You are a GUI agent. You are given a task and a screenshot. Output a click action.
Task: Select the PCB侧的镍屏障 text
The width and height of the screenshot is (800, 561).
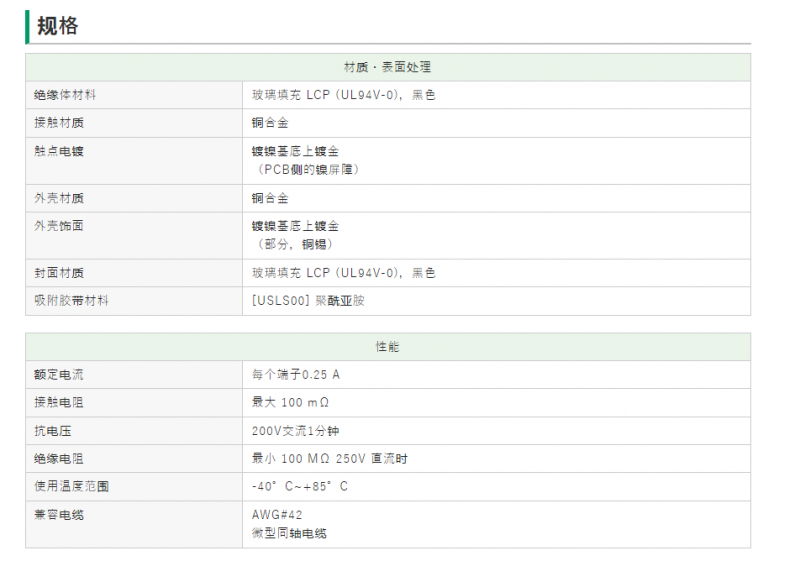point(308,170)
